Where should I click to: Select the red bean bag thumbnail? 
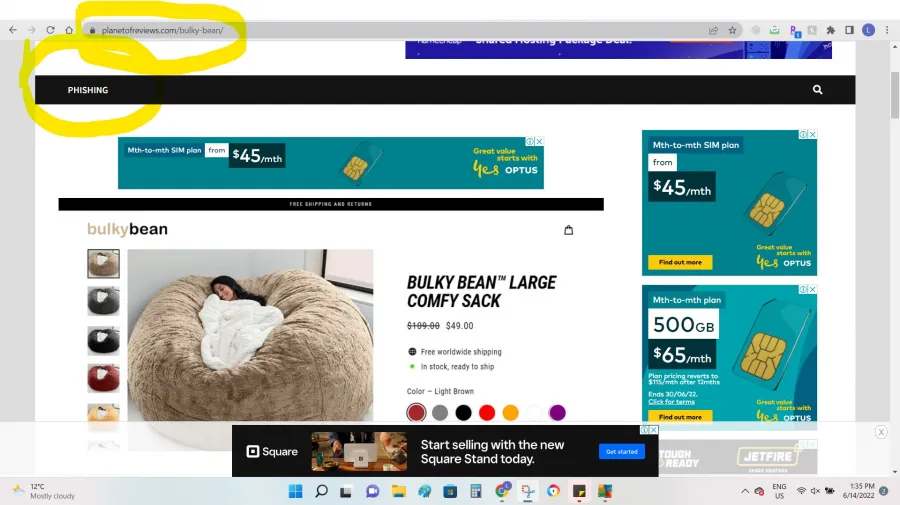point(103,378)
